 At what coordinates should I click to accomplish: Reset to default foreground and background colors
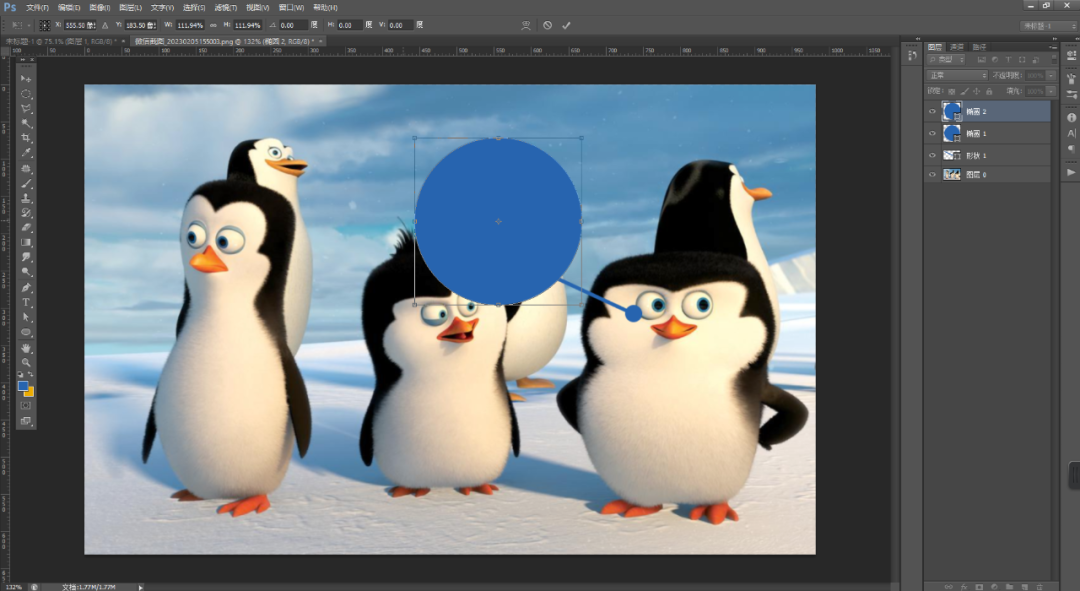[x=21, y=375]
